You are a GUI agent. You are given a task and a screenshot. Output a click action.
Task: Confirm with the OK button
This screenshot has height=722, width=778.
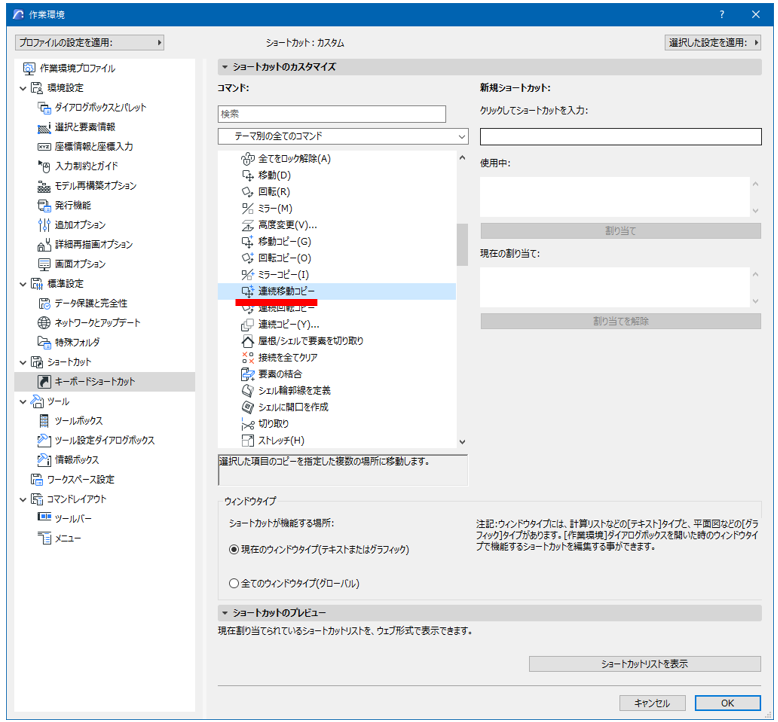pos(728,703)
